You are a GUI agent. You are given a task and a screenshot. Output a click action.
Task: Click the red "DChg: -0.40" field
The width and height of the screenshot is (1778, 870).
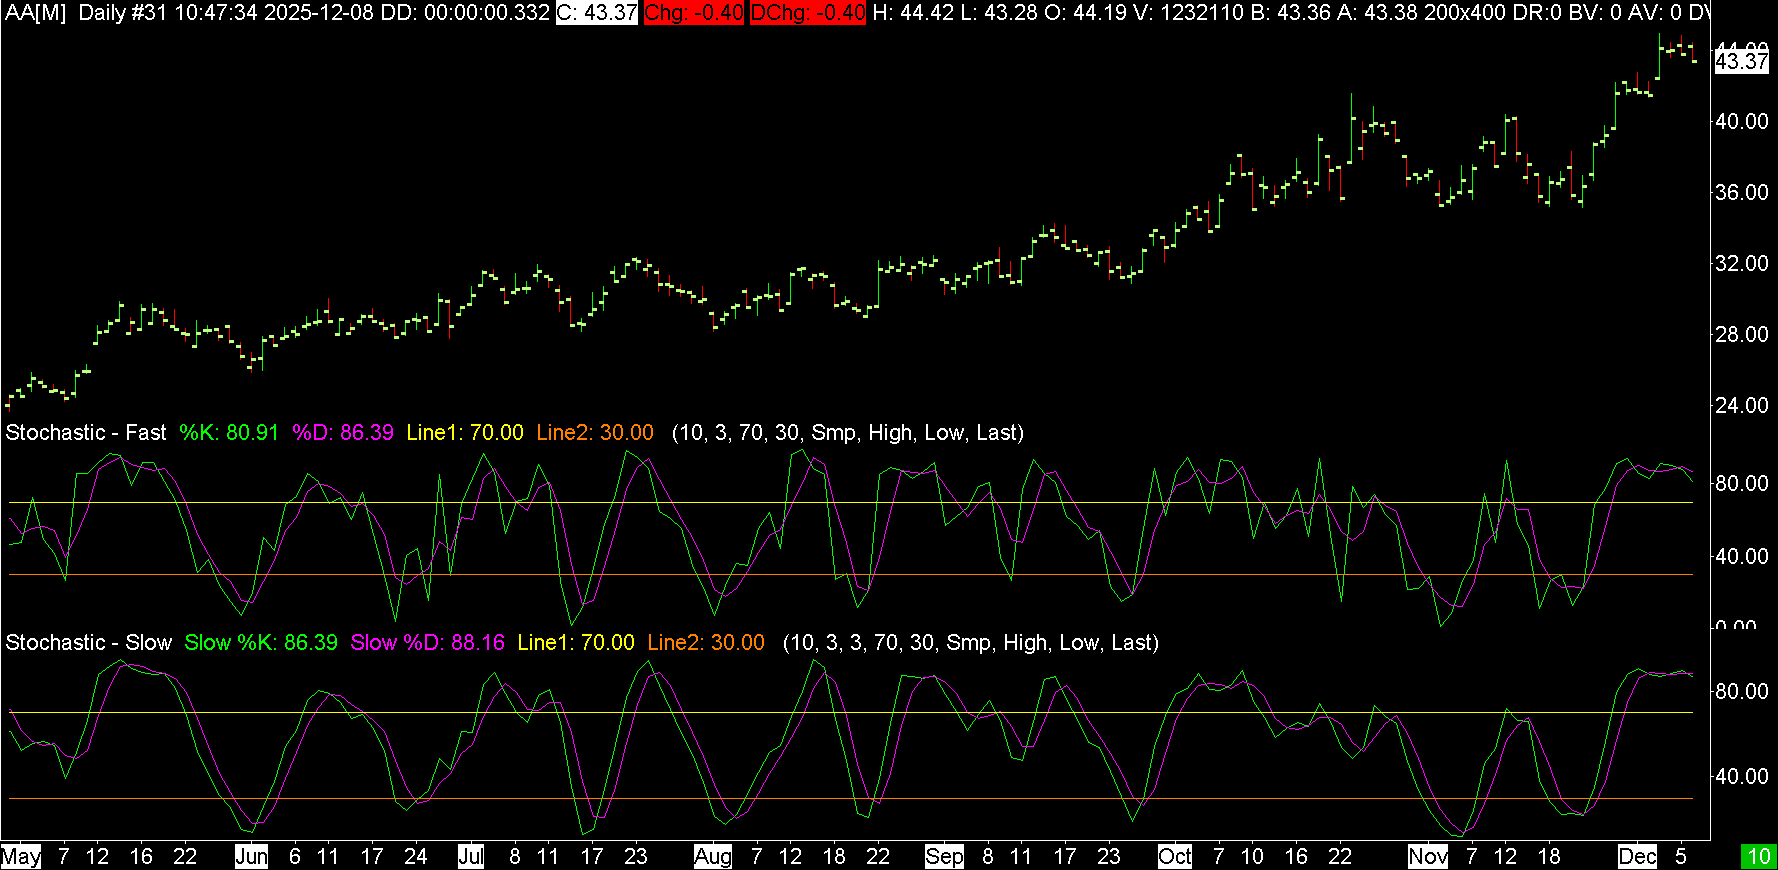click(x=808, y=13)
